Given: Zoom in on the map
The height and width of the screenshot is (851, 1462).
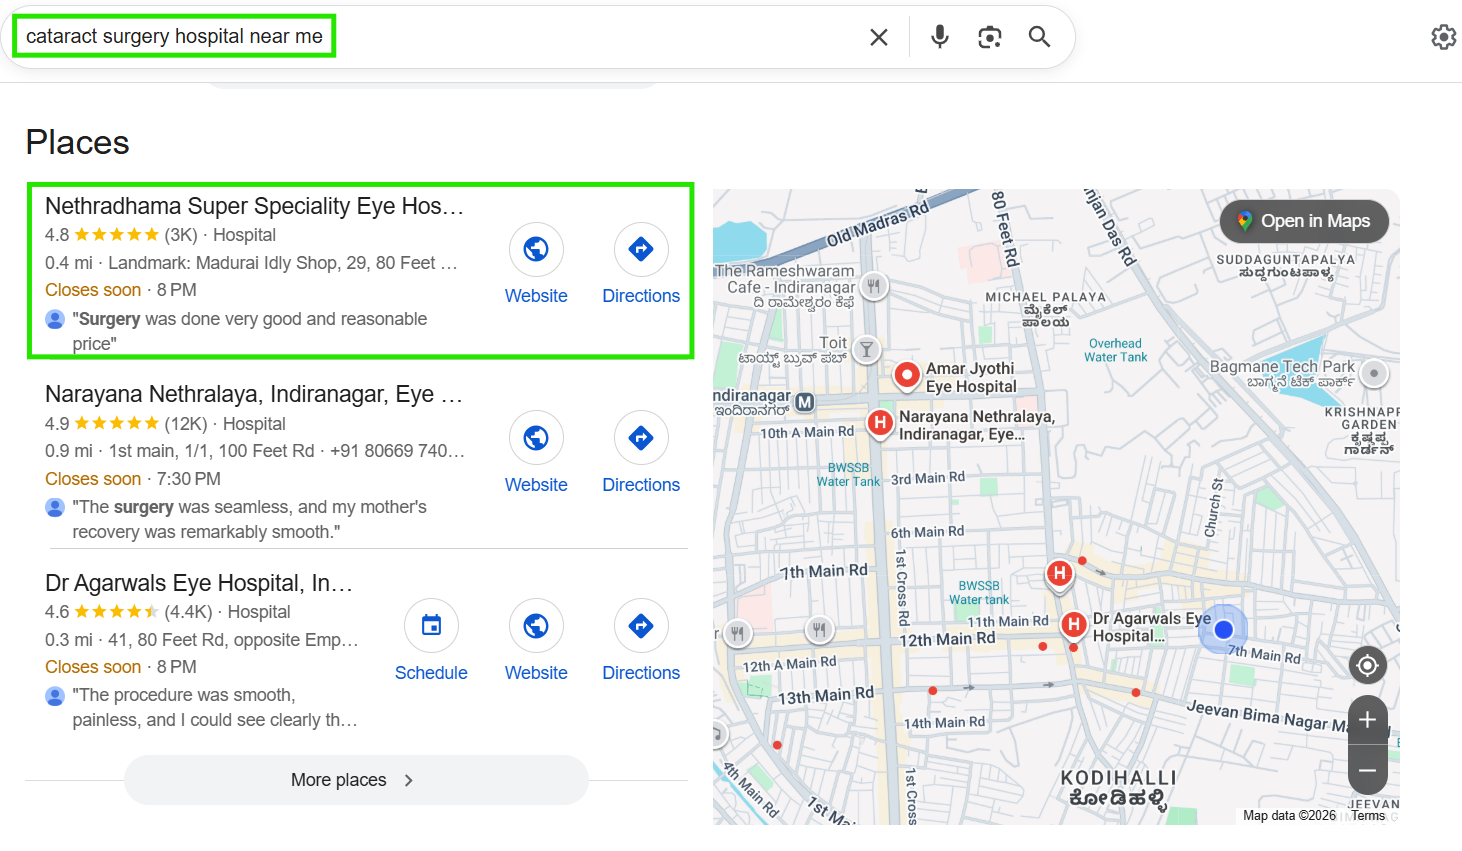Looking at the screenshot, I should point(1367,720).
